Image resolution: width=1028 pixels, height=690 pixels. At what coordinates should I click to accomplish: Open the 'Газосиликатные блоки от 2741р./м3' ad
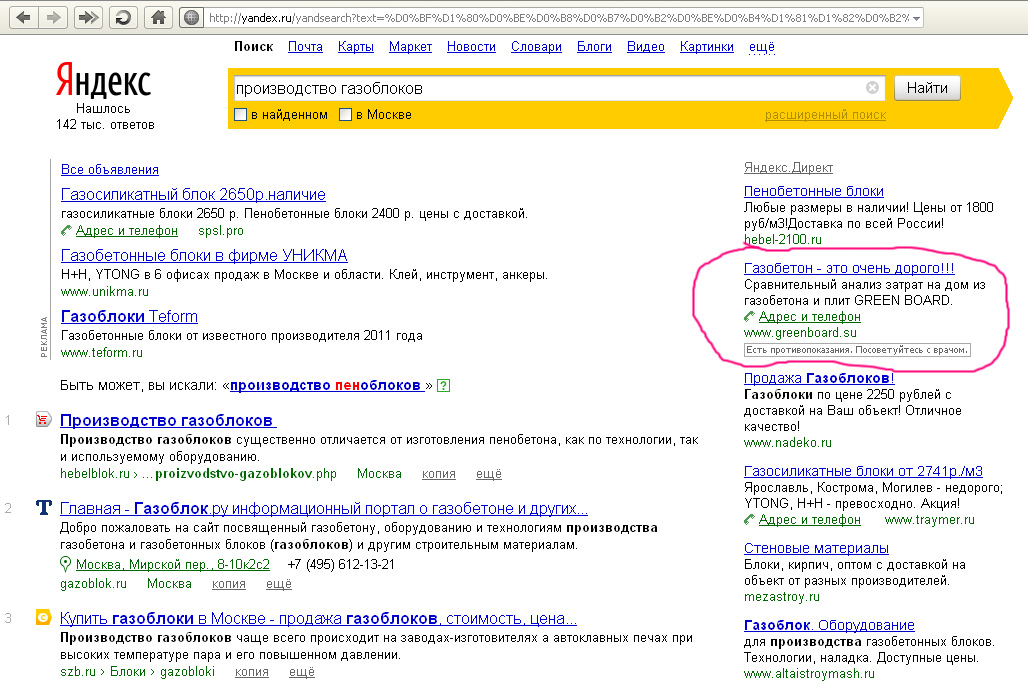click(x=863, y=471)
